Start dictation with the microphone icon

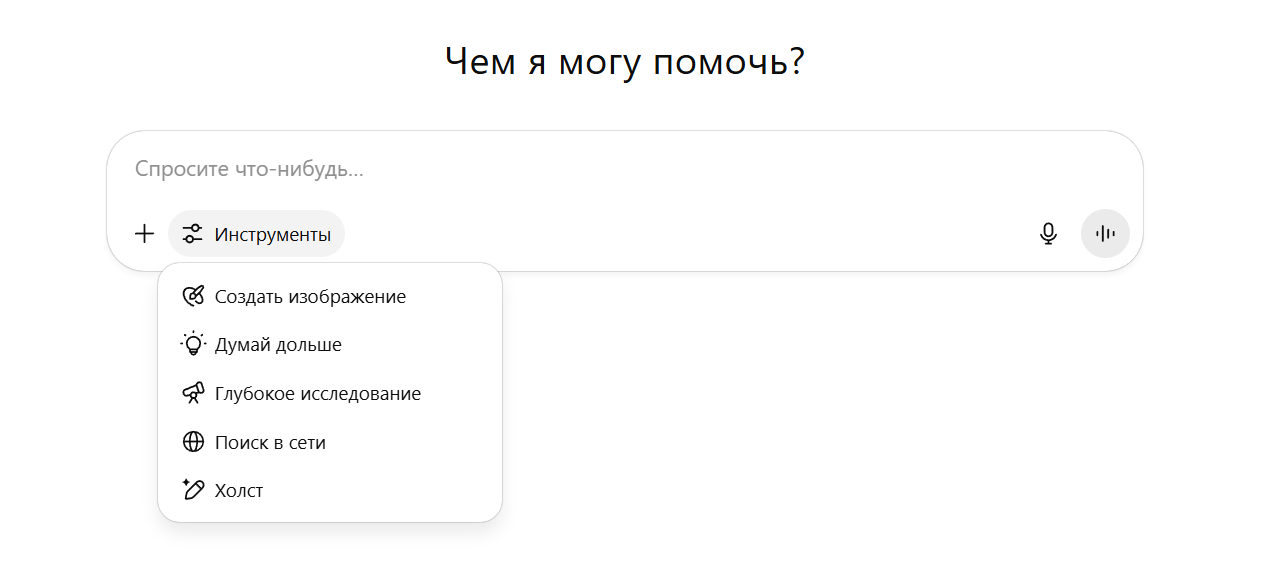[x=1048, y=234]
